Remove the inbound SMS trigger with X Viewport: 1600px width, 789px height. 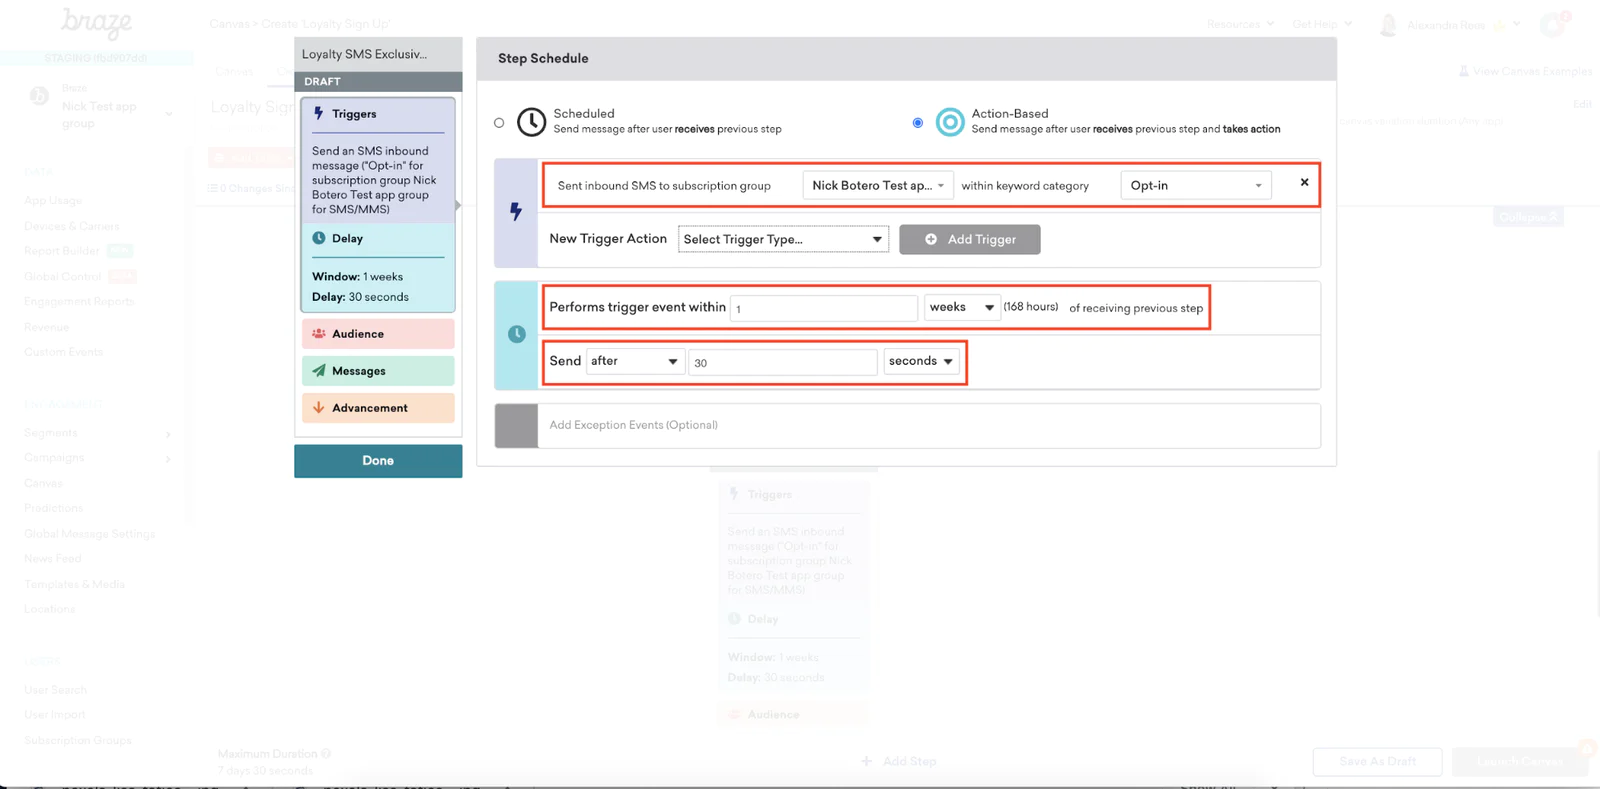[1304, 182]
